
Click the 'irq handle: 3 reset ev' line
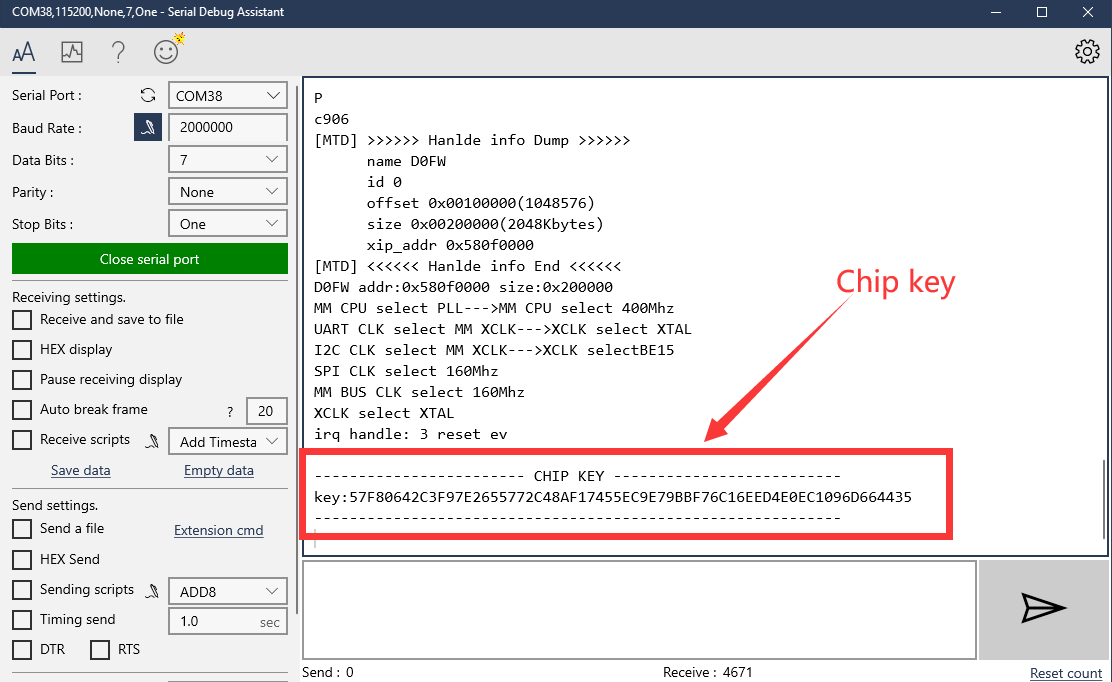click(411, 434)
